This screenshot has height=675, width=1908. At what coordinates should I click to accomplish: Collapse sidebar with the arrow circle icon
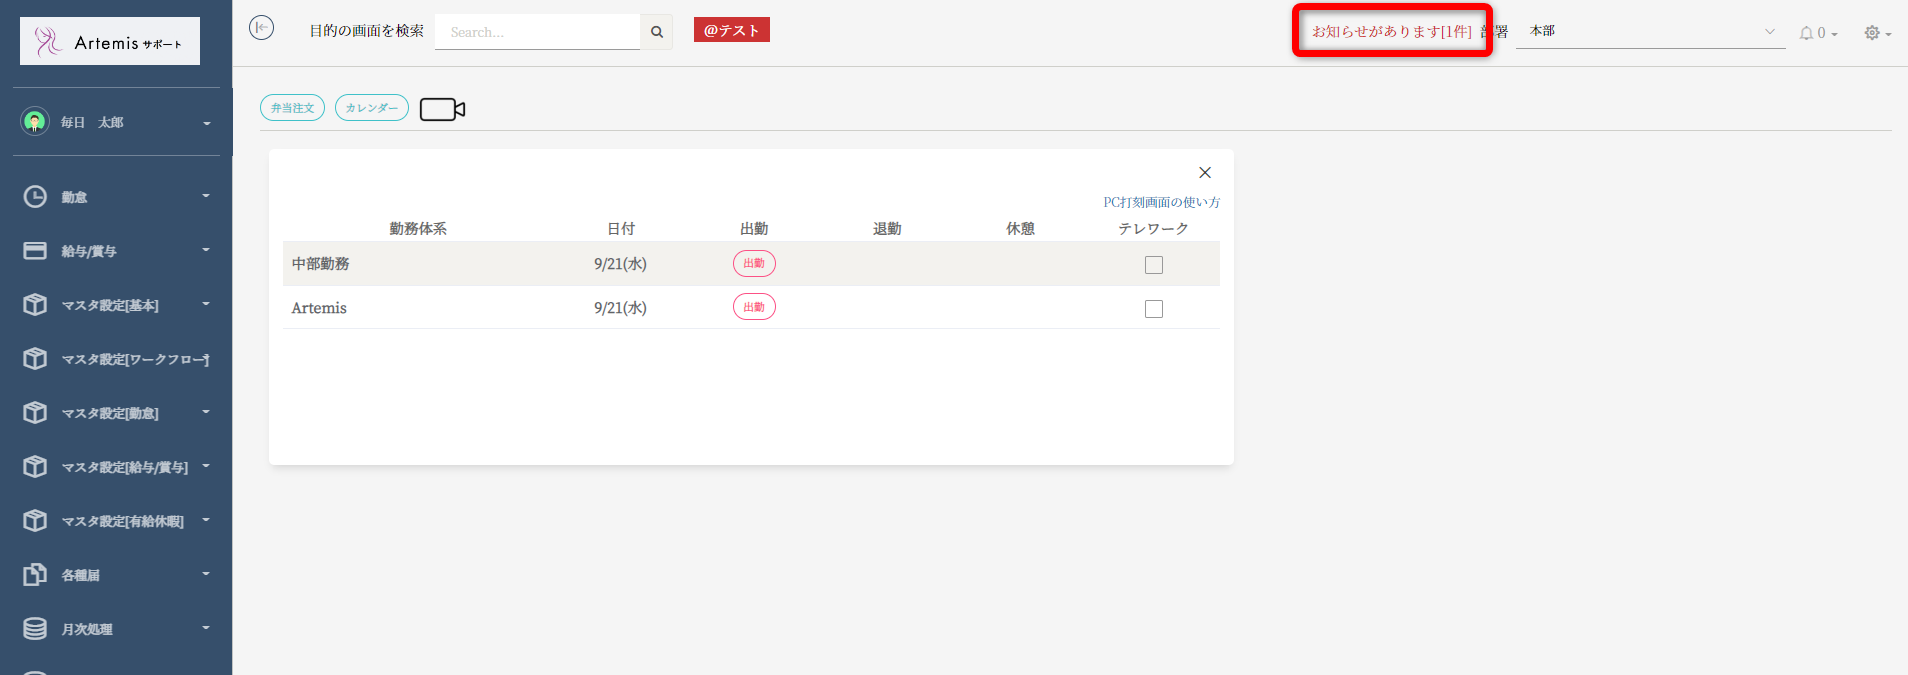pos(261,28)
